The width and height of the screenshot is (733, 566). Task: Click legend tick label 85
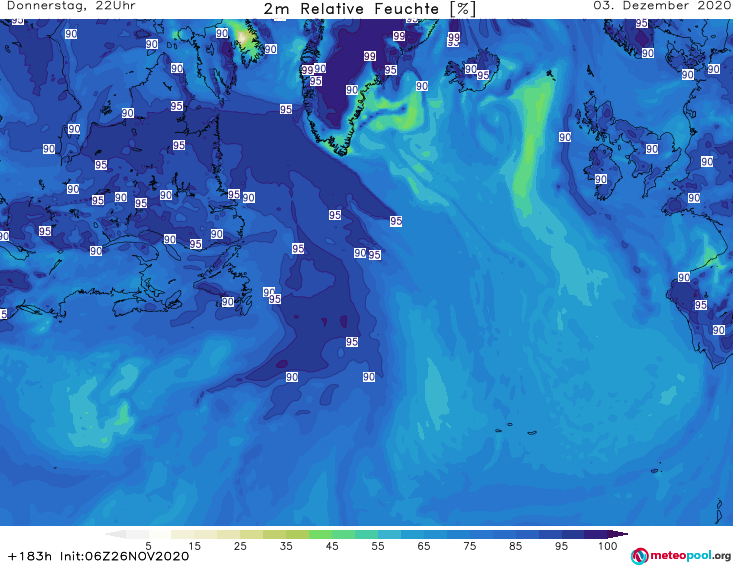pyautogui.click(x=516, y=546)
